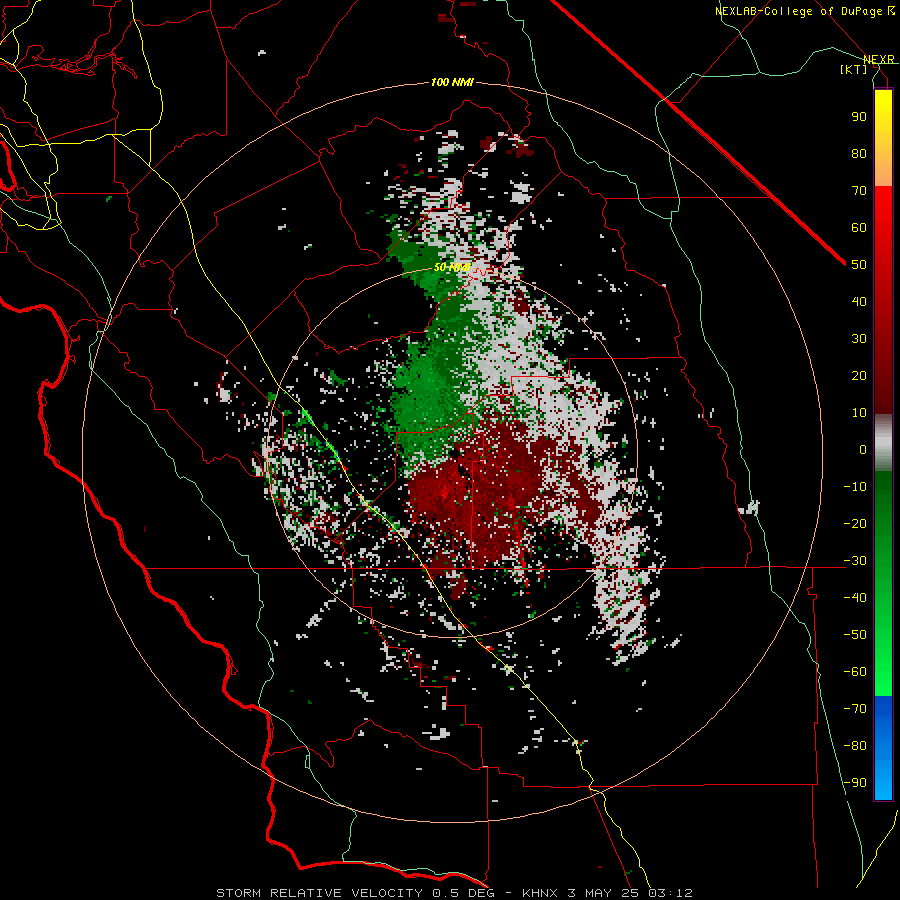Click the [KT] units label
The width and height of the screenshot is (900, 900).
(x=854, y=69)
